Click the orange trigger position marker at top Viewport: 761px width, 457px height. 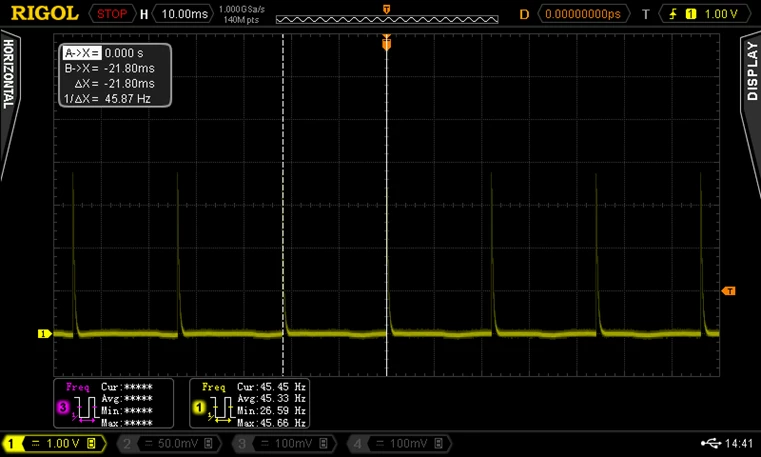(x=386, y=9)
